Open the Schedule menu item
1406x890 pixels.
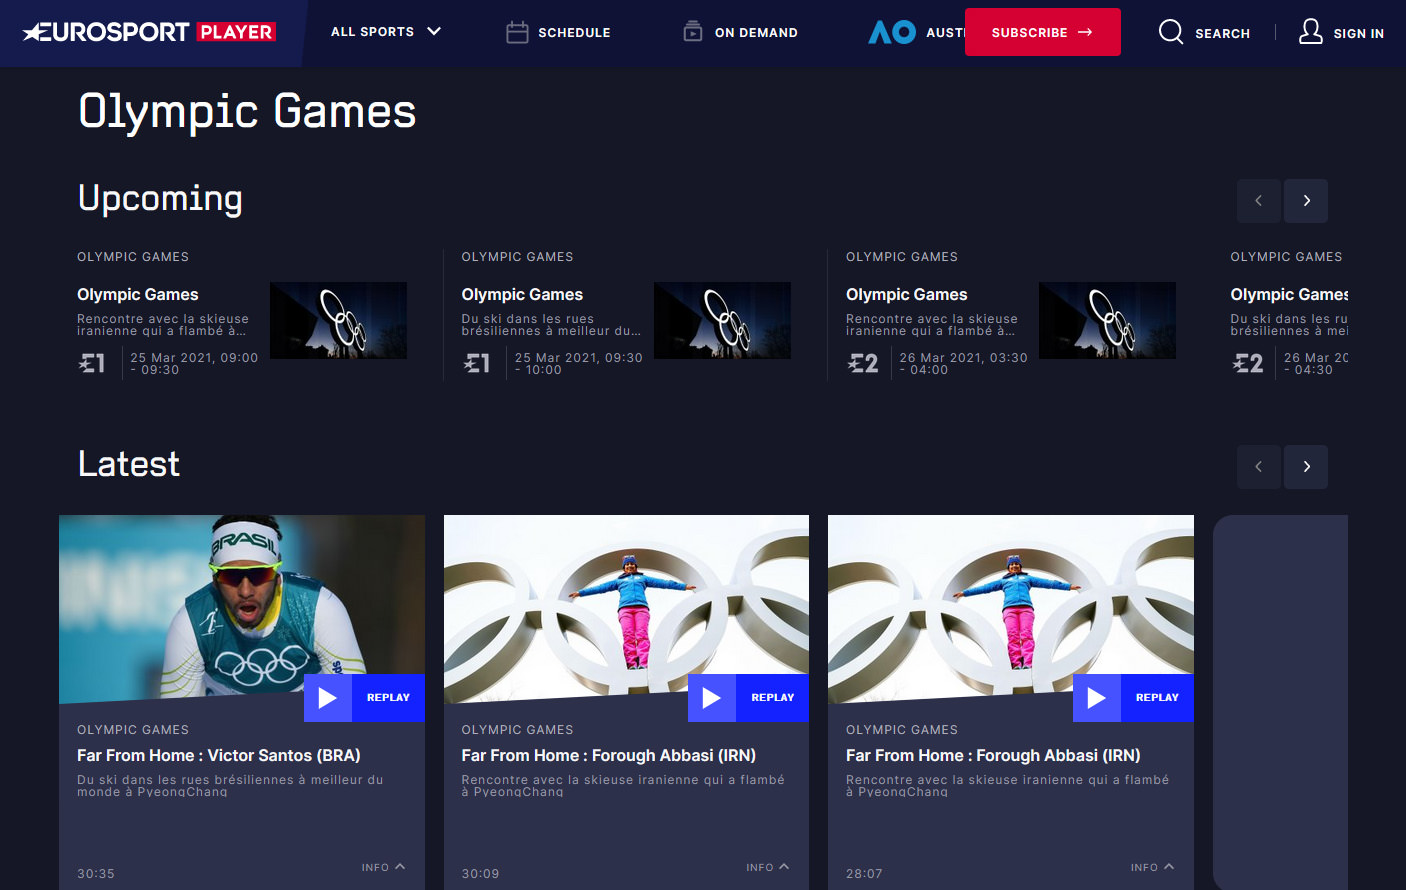click(x=574, y=33)
